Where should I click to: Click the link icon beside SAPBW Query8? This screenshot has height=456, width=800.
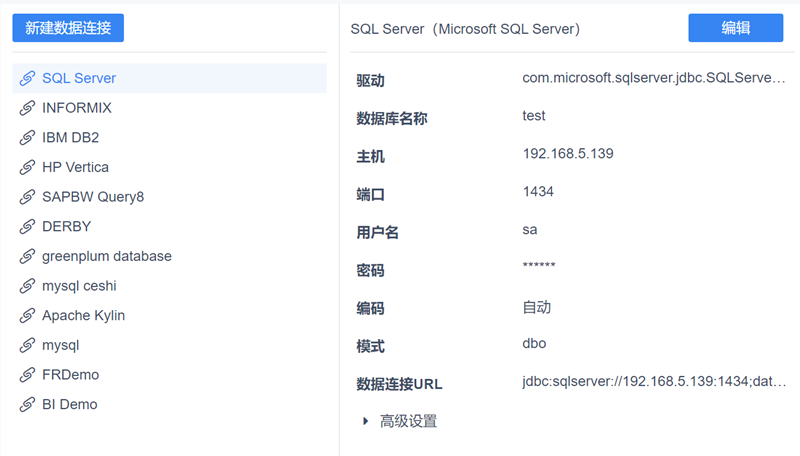point(27,197)
